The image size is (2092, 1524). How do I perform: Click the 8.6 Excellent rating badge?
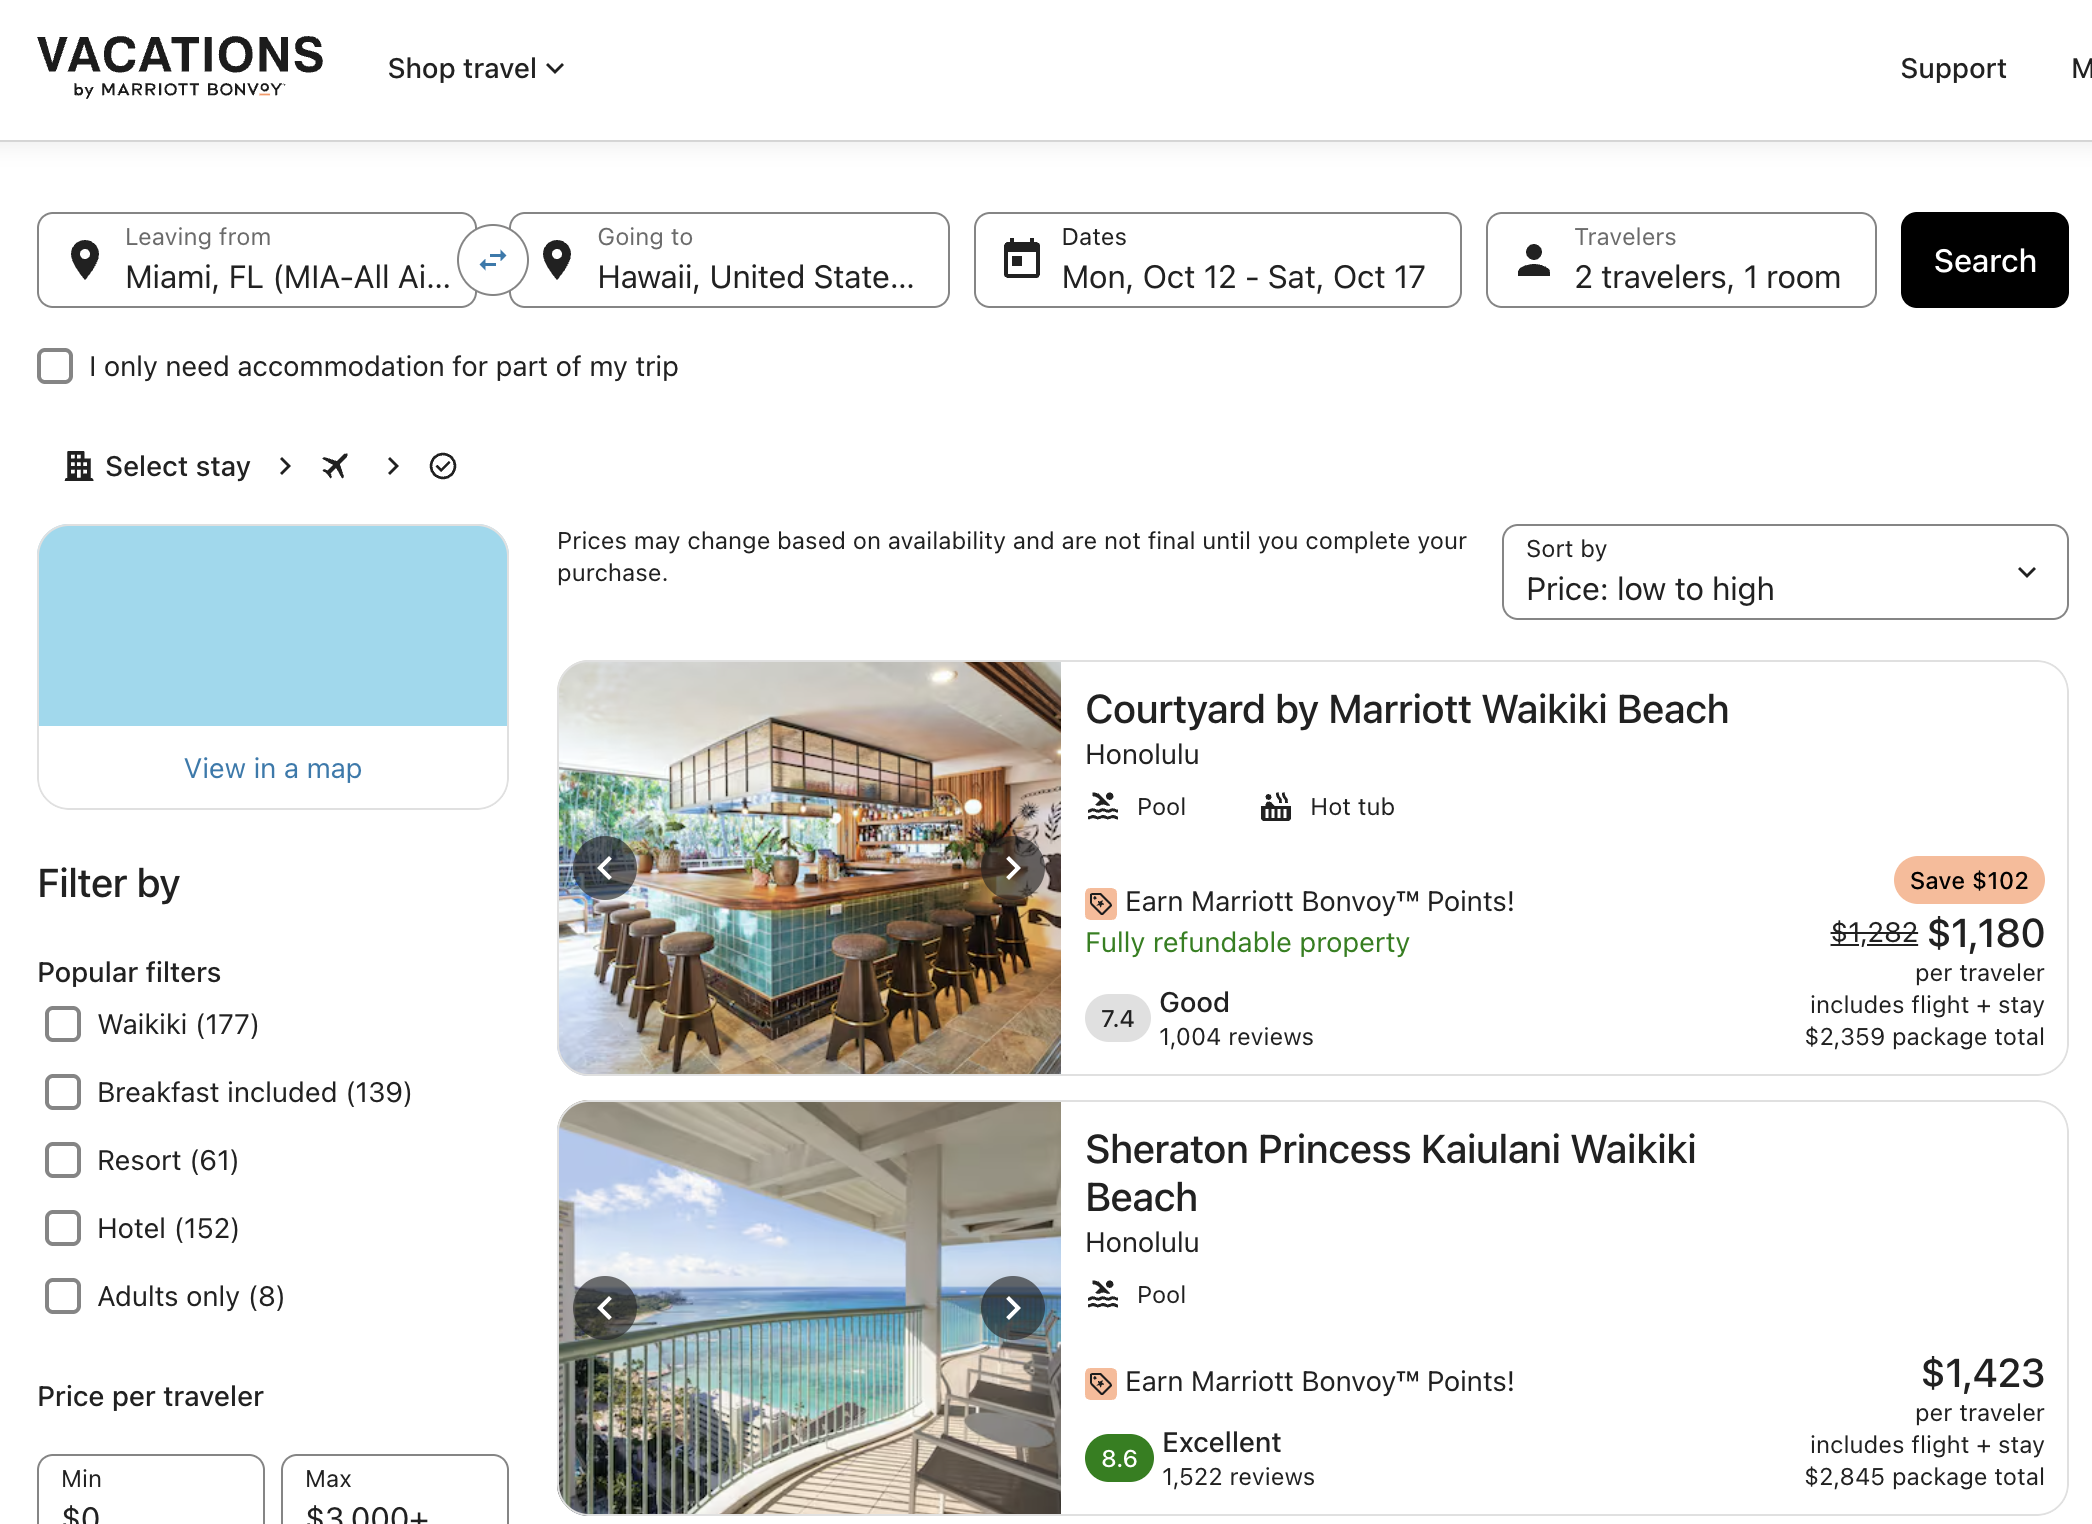1119,1458
